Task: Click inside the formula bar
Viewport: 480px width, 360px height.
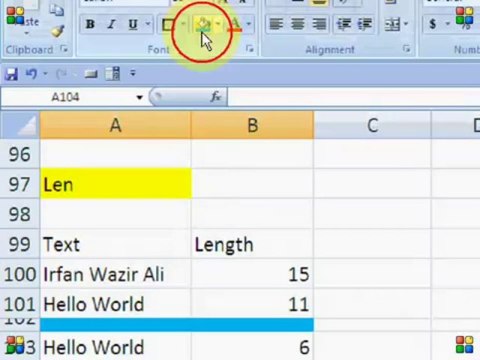Action: (x=354, y=97)
